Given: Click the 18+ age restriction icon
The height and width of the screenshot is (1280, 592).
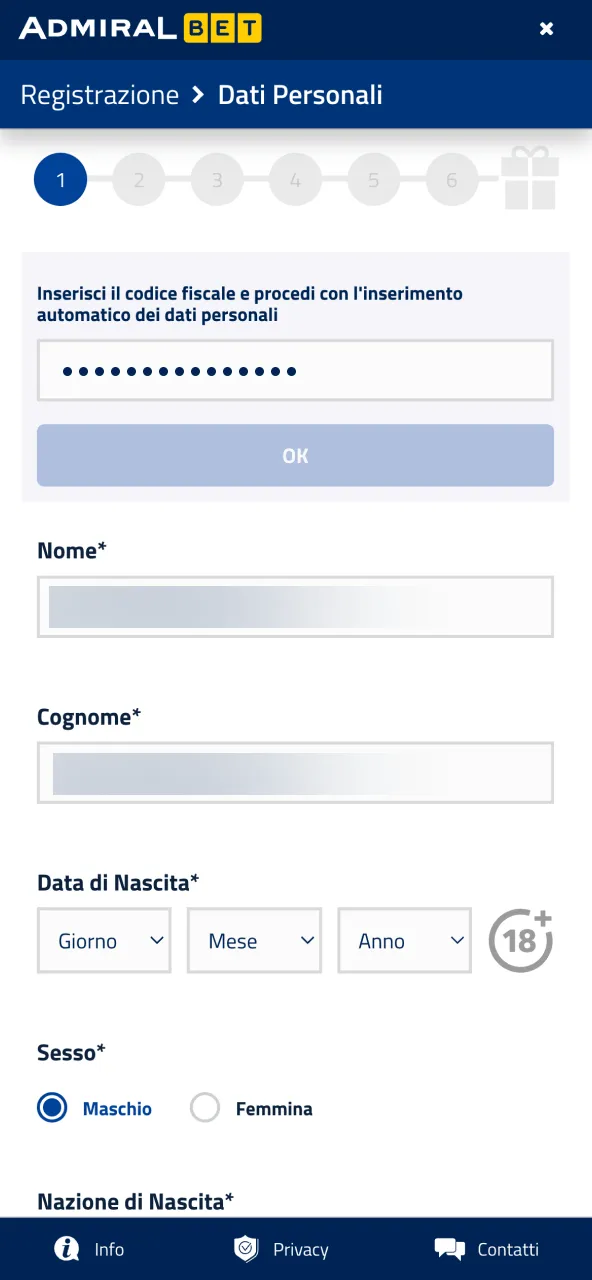Looking at the screenshot, I should pyautogui.click(x=521, y=941).
